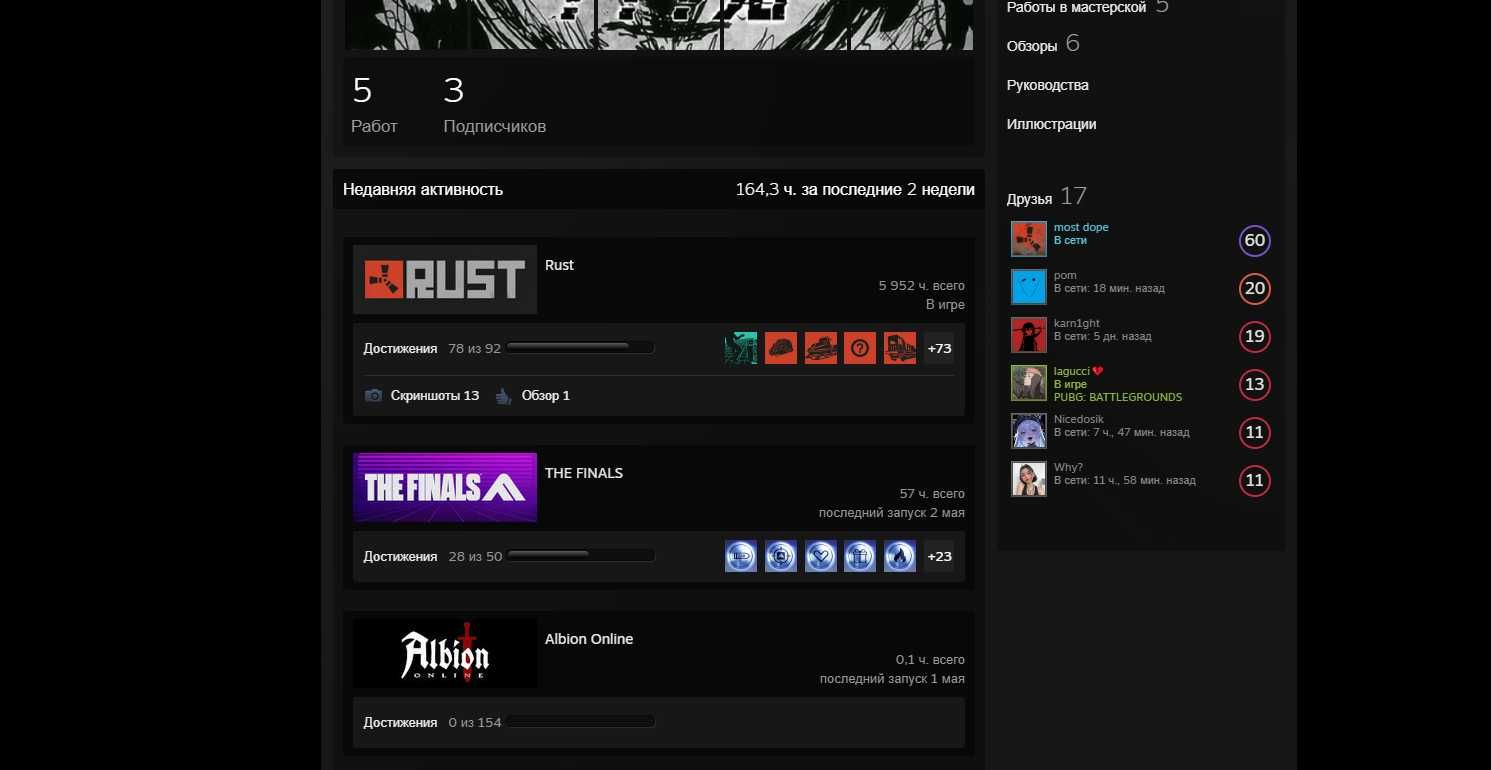Open Иллюстрации sidebar link
This screenshot has height=770, width=1491.
(1051, 124)
